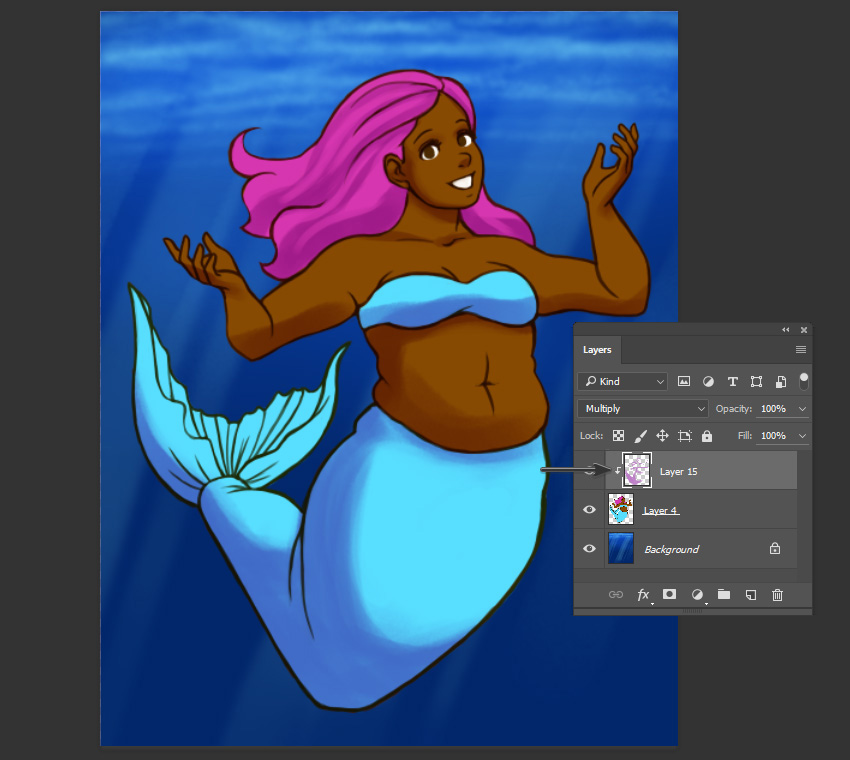Image resolution: width=850 pixels, height=760 pixels.
Task: Lock transparent pixels icon
Action: click(x=619, y=436)
